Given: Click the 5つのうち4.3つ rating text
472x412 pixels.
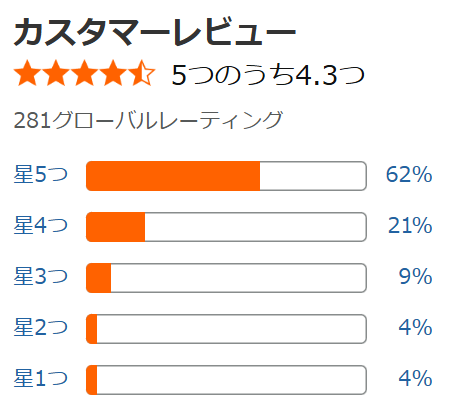Looking at the screenshot, I should coord(268,75).
